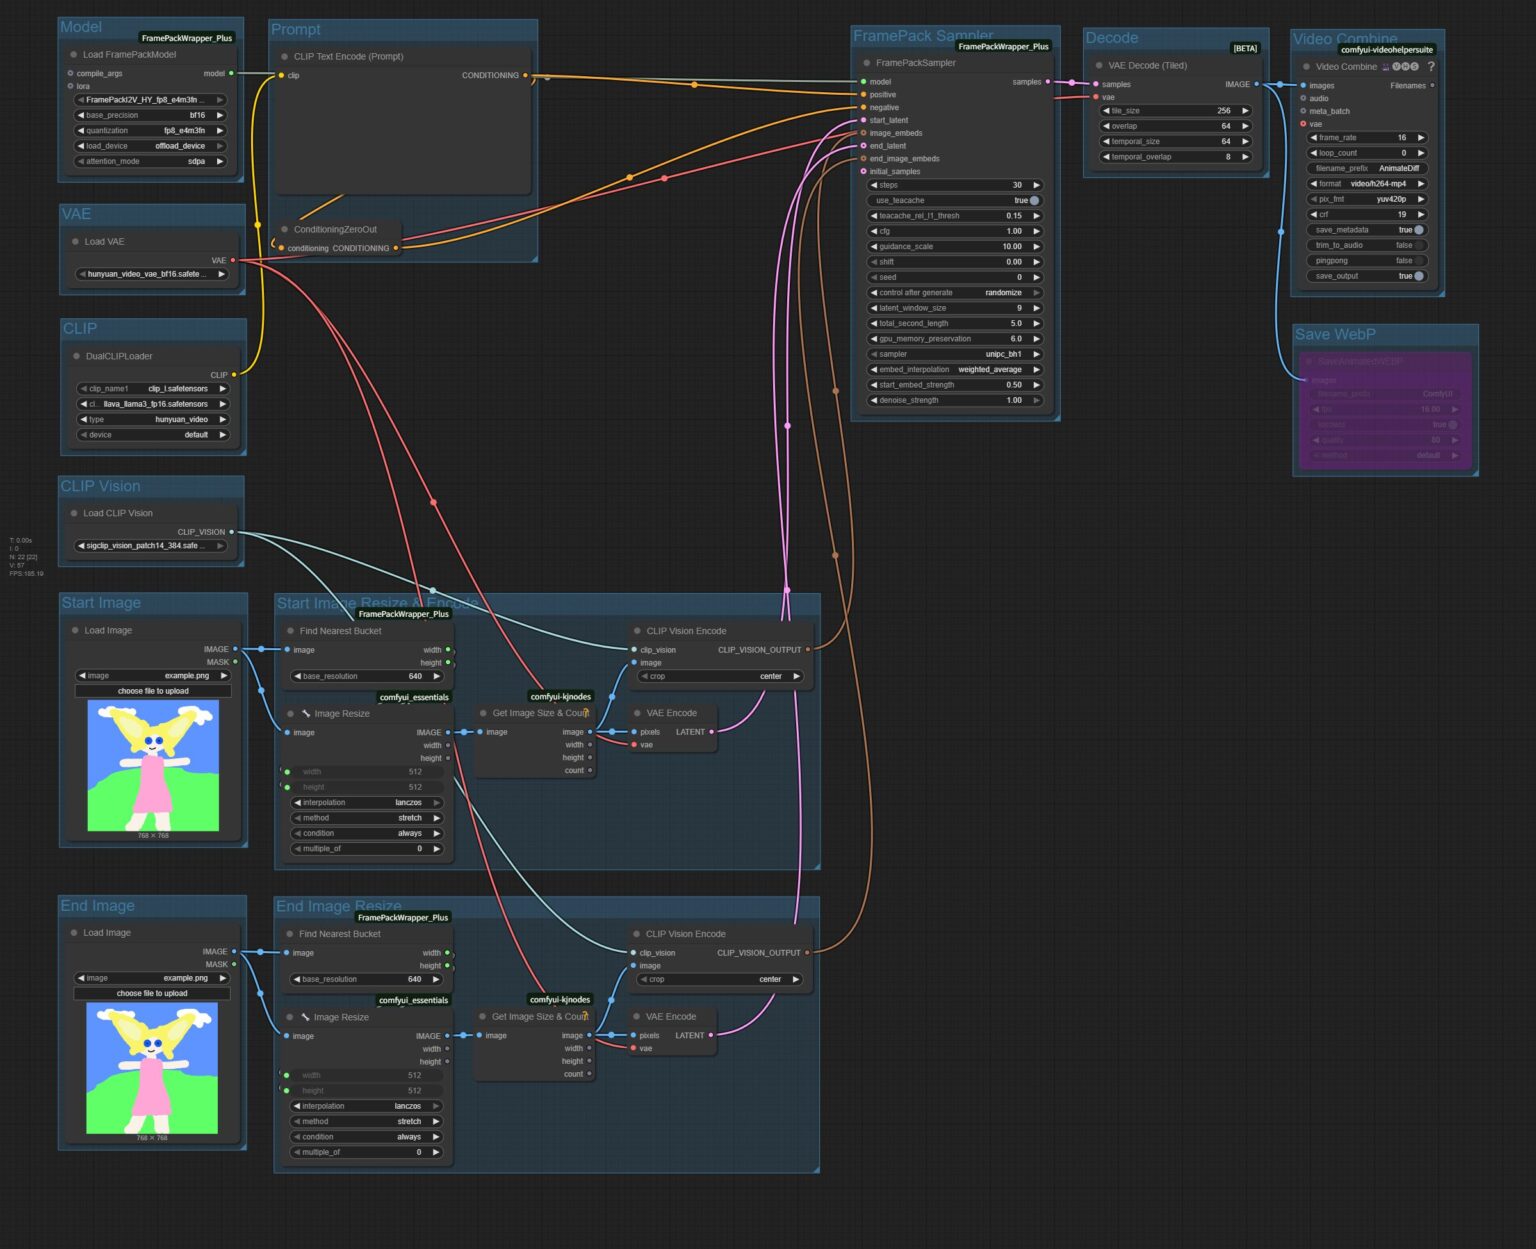Click the CLIP output port on DualCLIPLoader
The image size is (1536, 1249).
234,375
